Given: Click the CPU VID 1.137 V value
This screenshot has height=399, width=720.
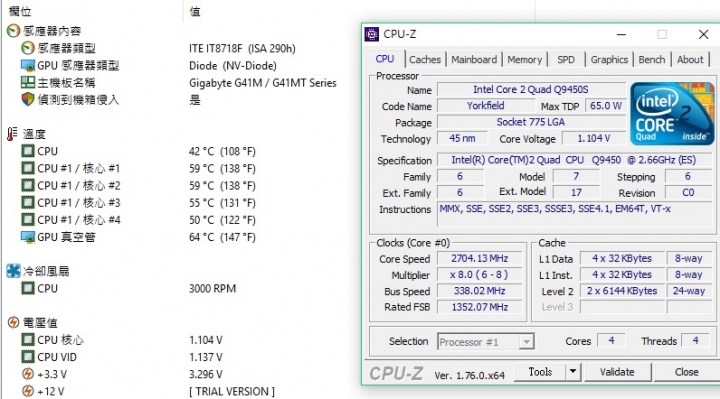Looking at the screenshot, I should coord(206,357).
